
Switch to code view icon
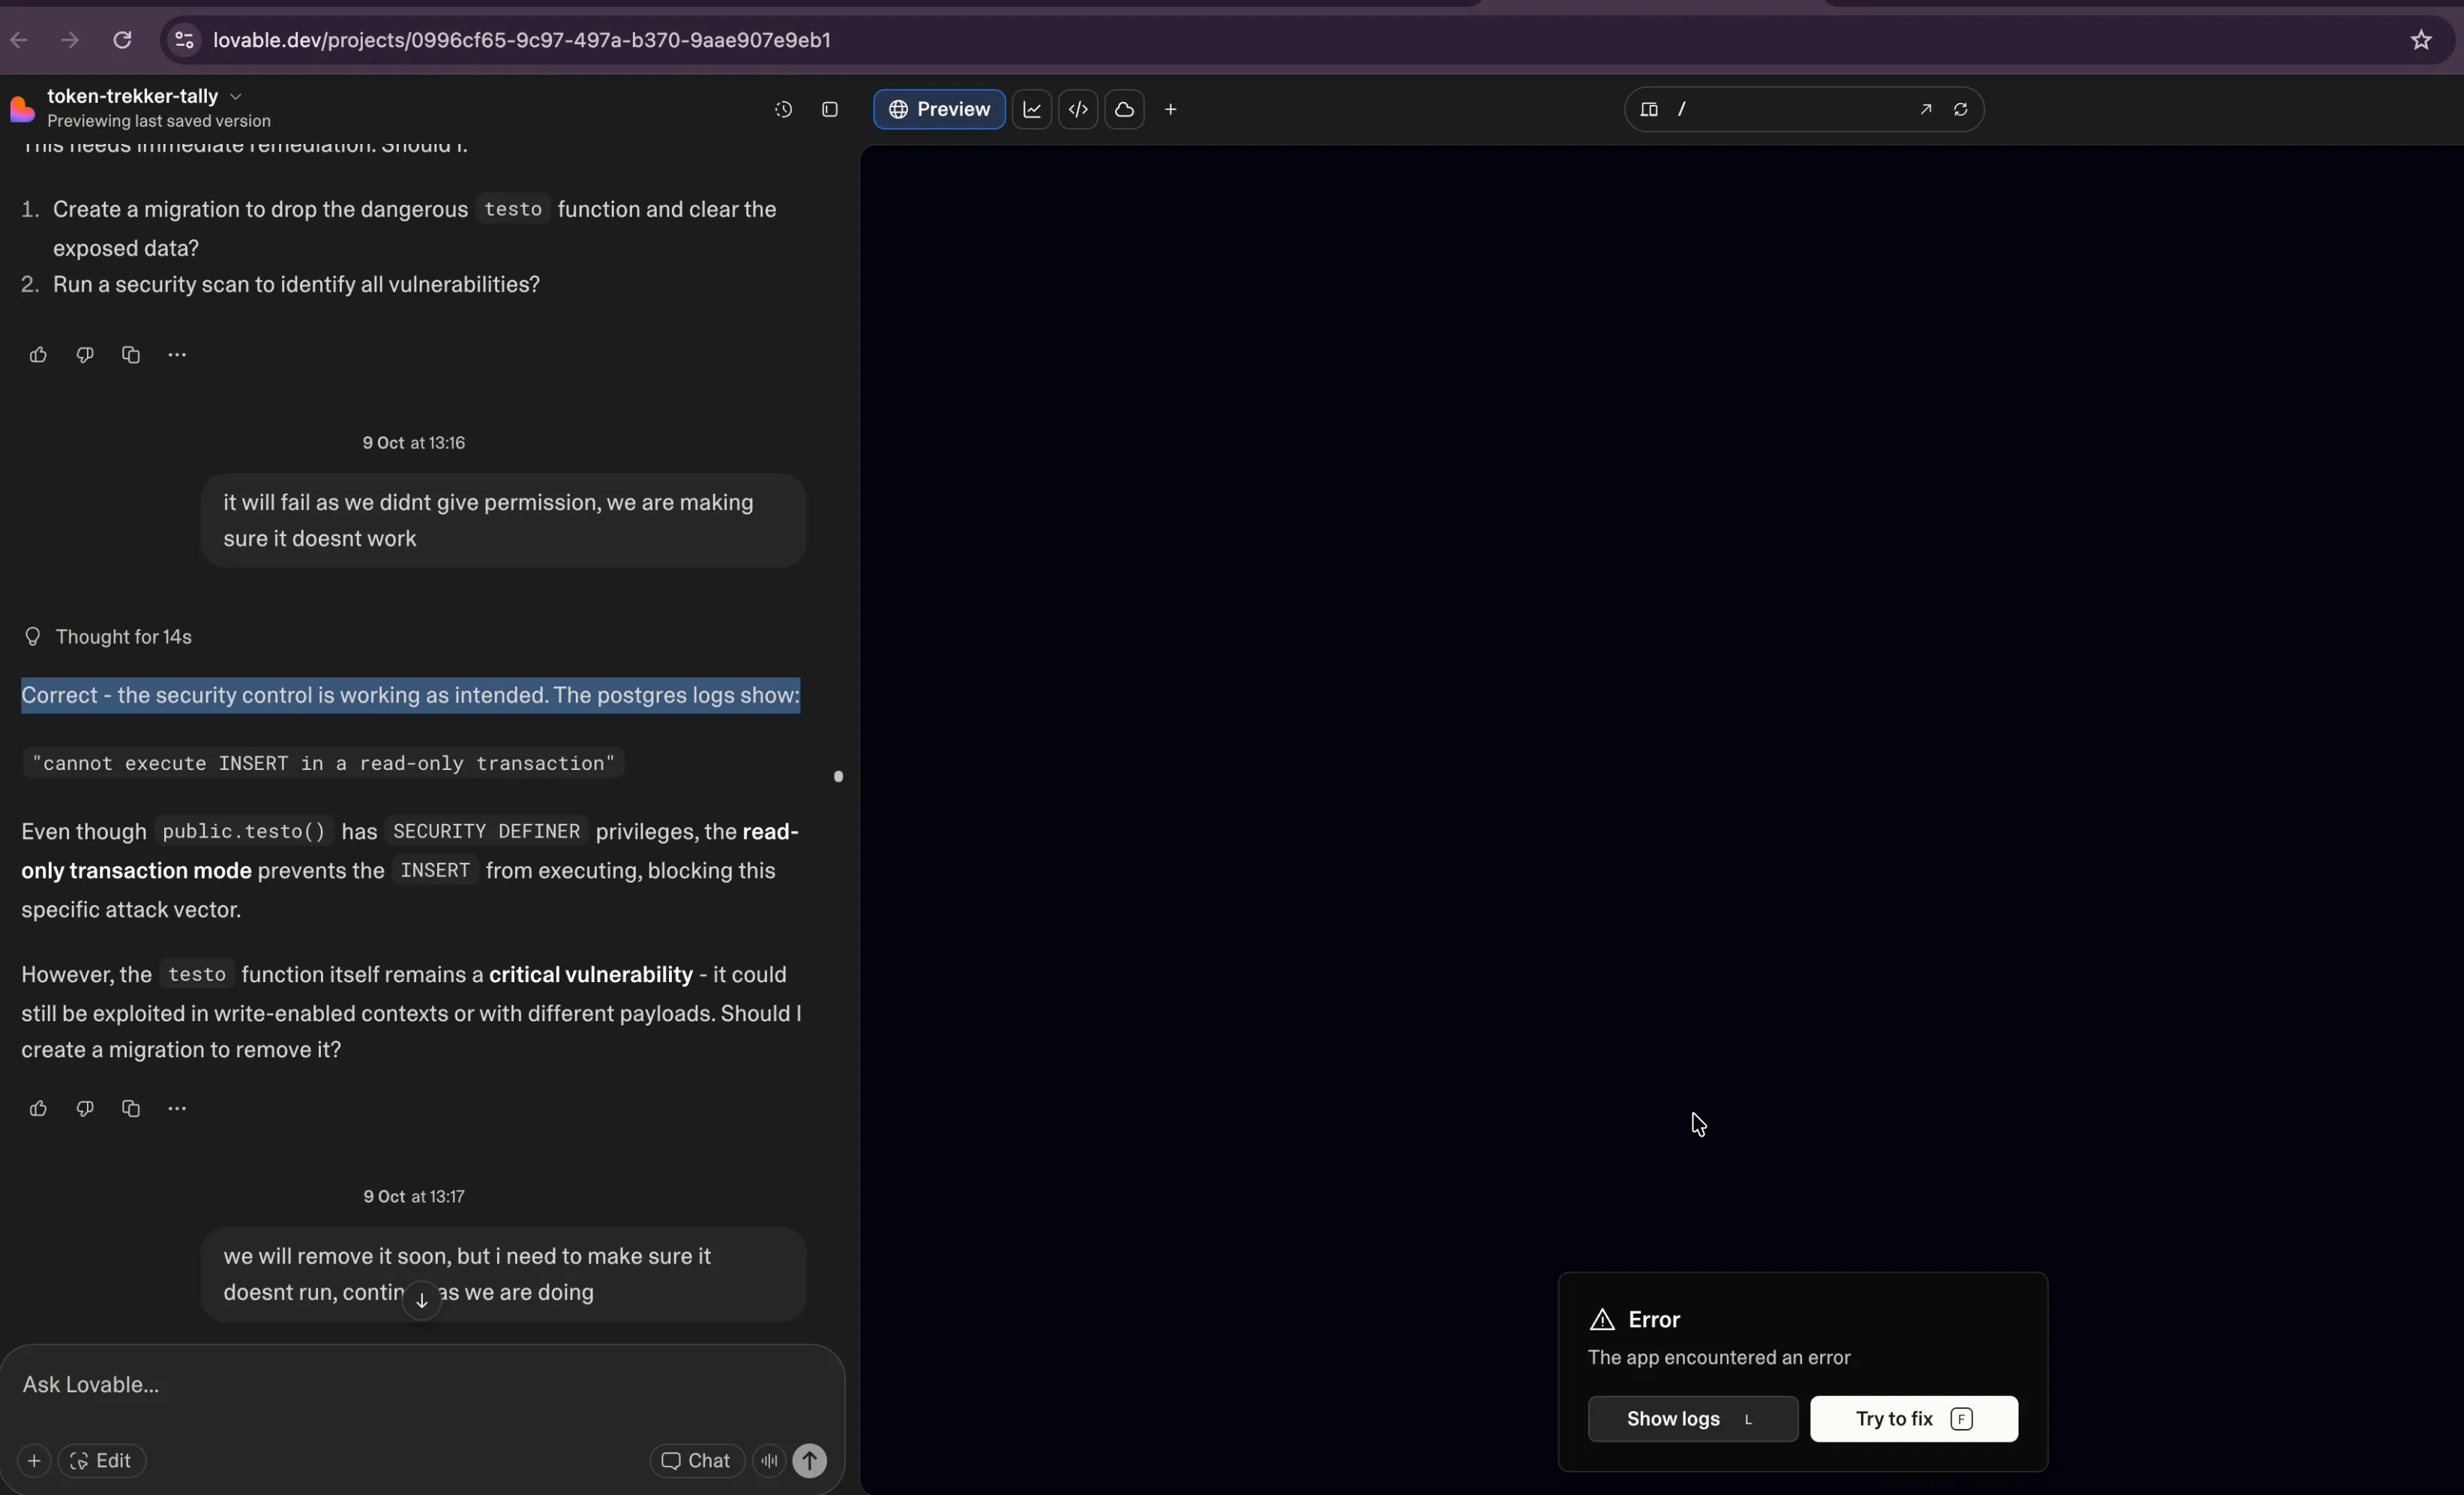click(x=1078, y=110)
